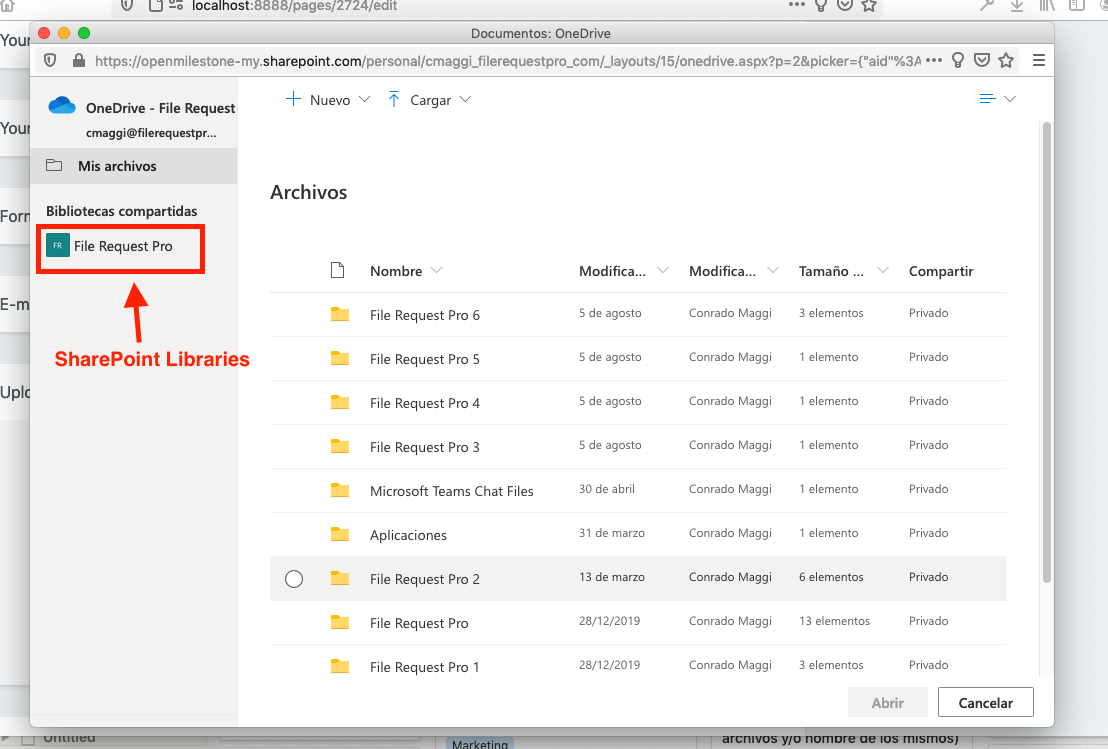Image resolution: width=1108 pixels, height=749 pixels.
Task: Click the Aplicaciones folder icon
Action: 340,534
